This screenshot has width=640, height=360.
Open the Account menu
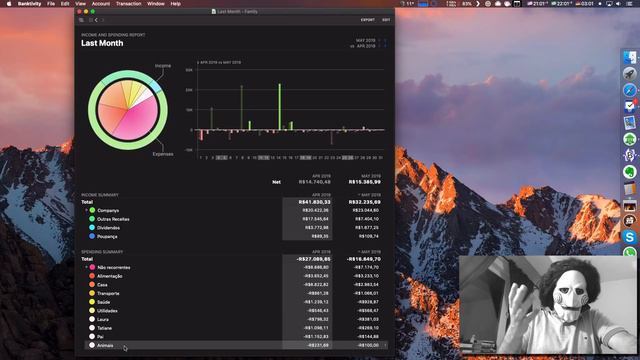pyautogui.click(x=100, y=4)
